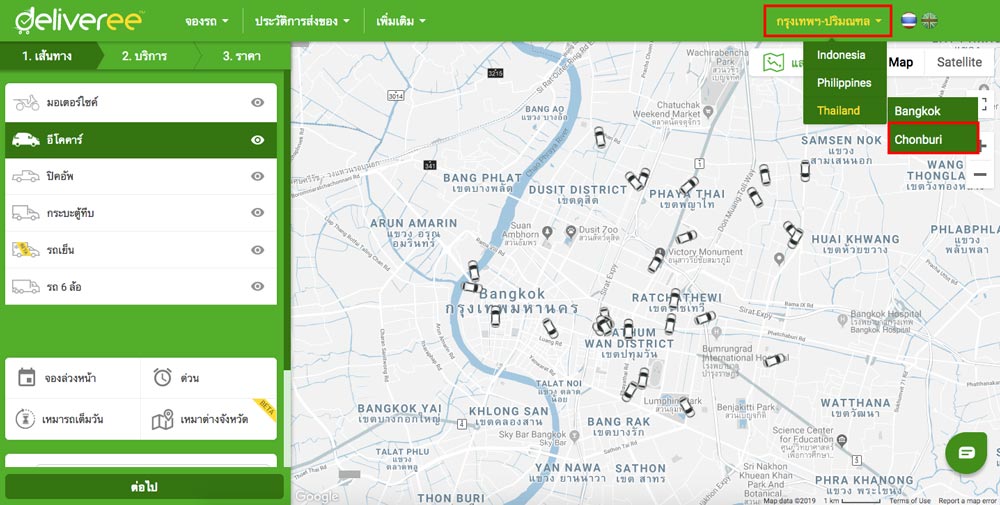1000x505 pixels.
Task: Open the ประวัติการส่งของ dropdown
Action: (302, 21)
